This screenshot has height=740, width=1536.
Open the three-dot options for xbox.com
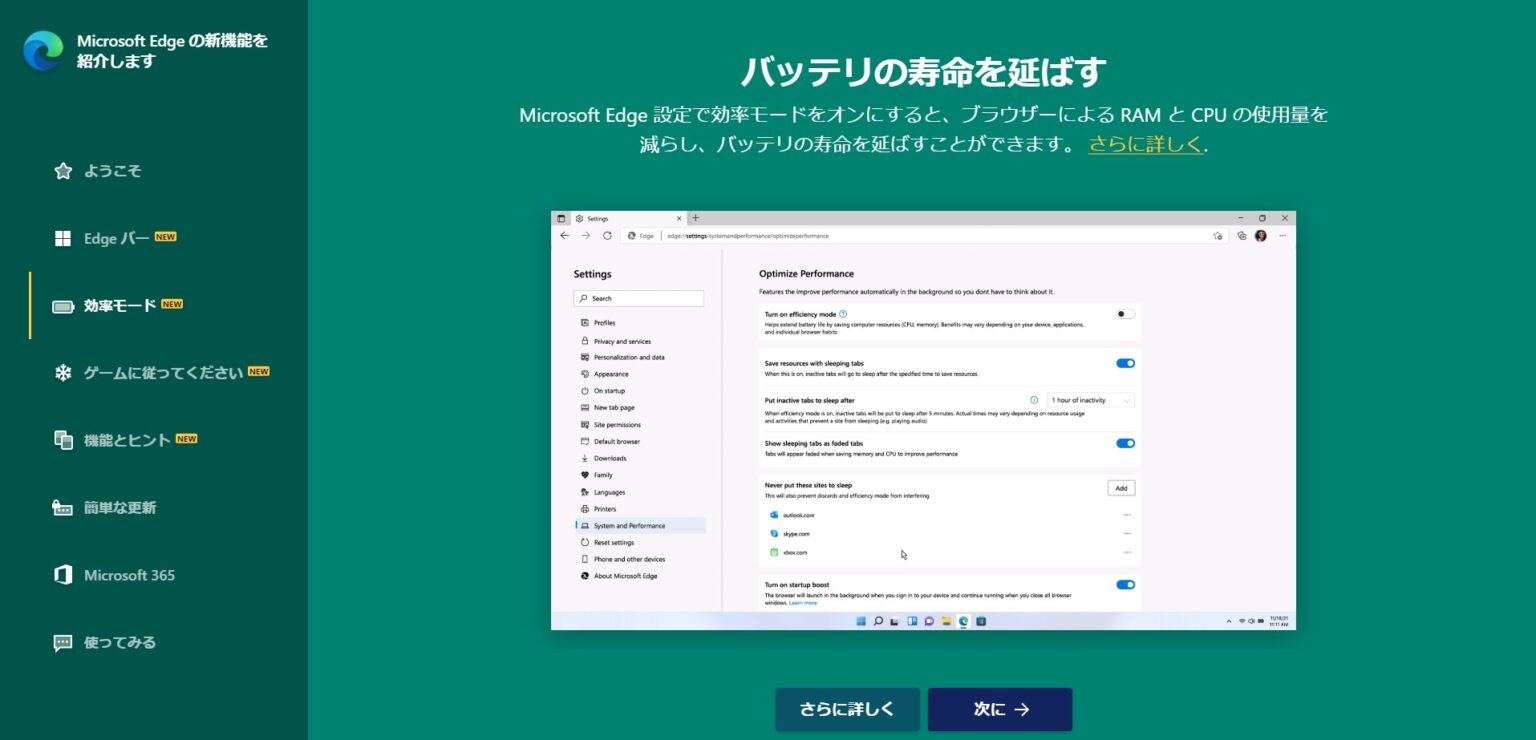1127,552
